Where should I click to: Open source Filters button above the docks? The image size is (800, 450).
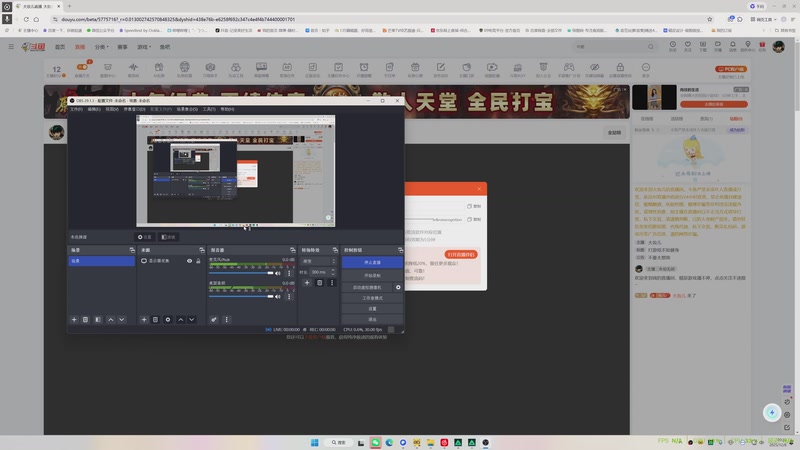coord(168,237)
